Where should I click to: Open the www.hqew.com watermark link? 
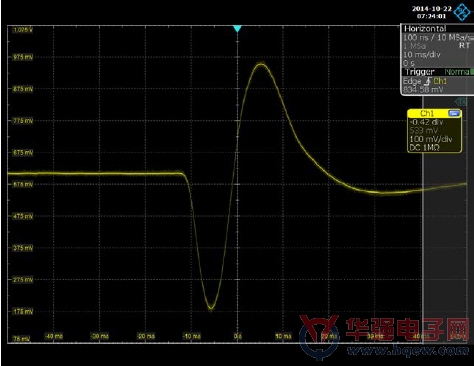point(407,350)
